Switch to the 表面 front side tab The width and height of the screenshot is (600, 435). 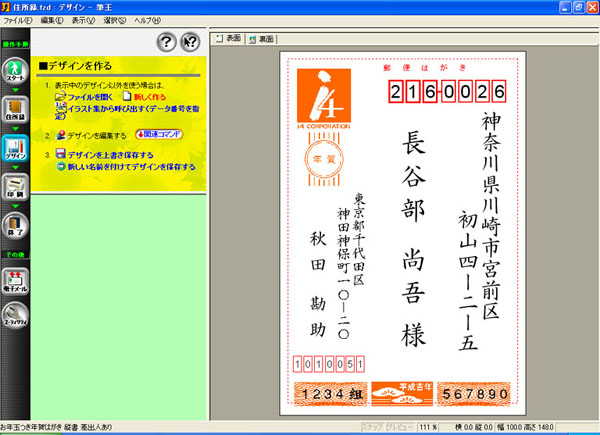tap(229, 38)
